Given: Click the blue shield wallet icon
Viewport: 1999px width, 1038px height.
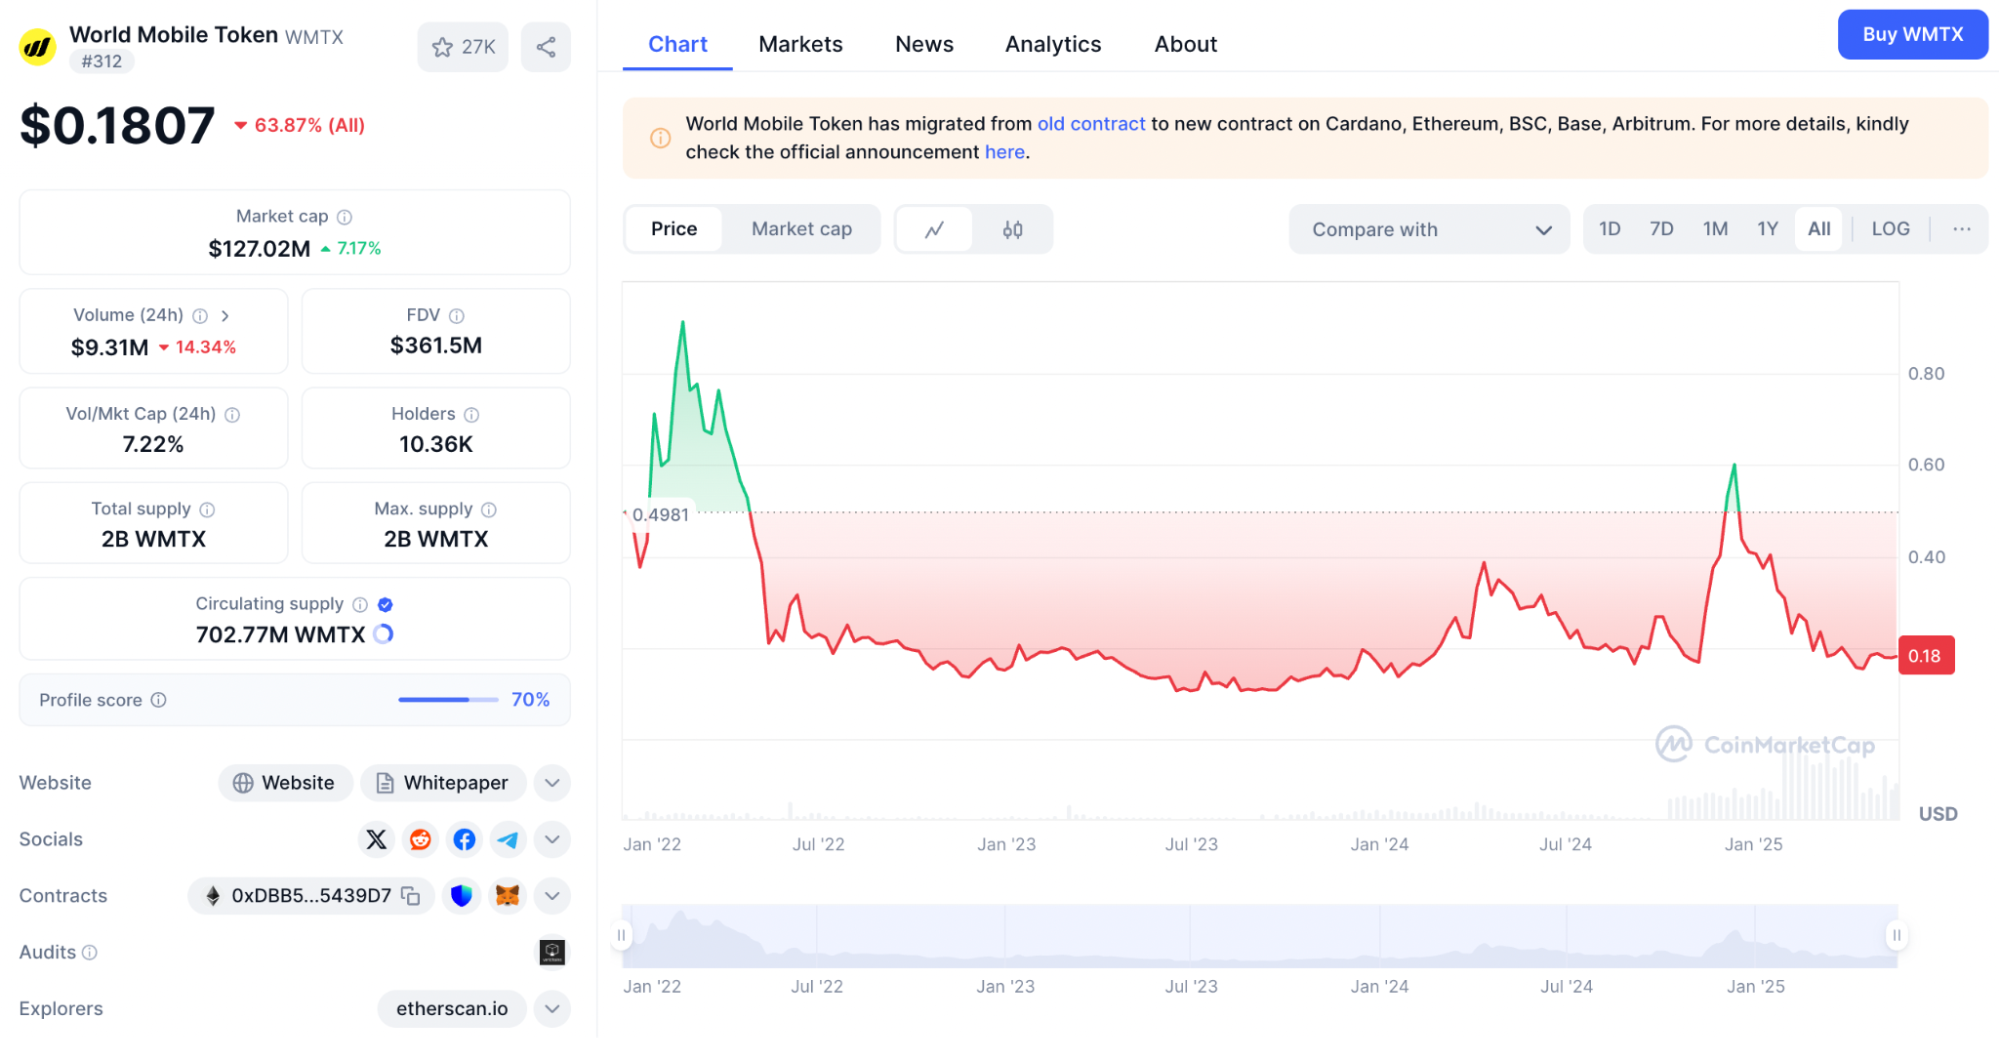Looking at the screenshot, I should [461, 896].
